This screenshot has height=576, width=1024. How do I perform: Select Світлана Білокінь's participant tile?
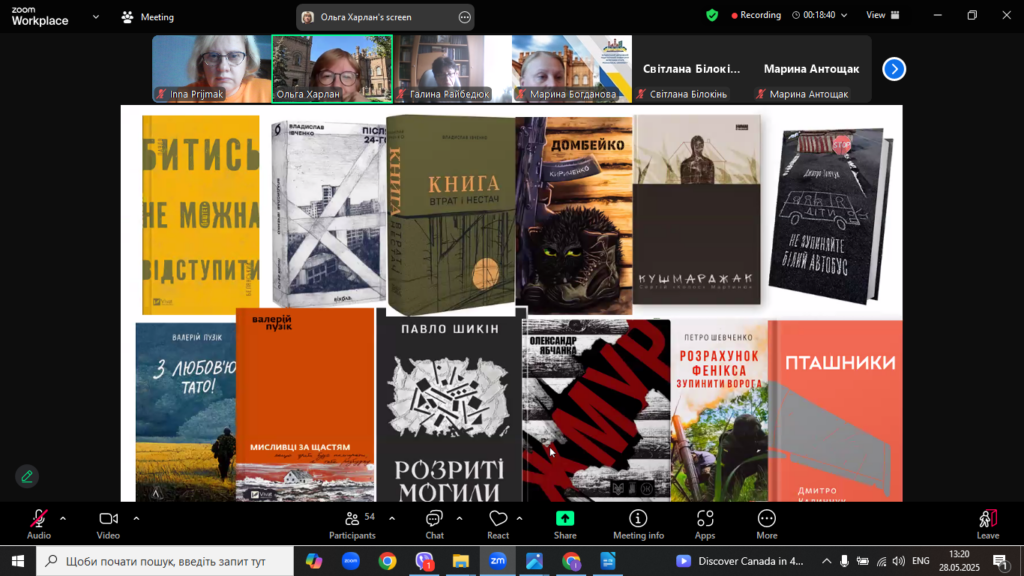click(692, 69)
